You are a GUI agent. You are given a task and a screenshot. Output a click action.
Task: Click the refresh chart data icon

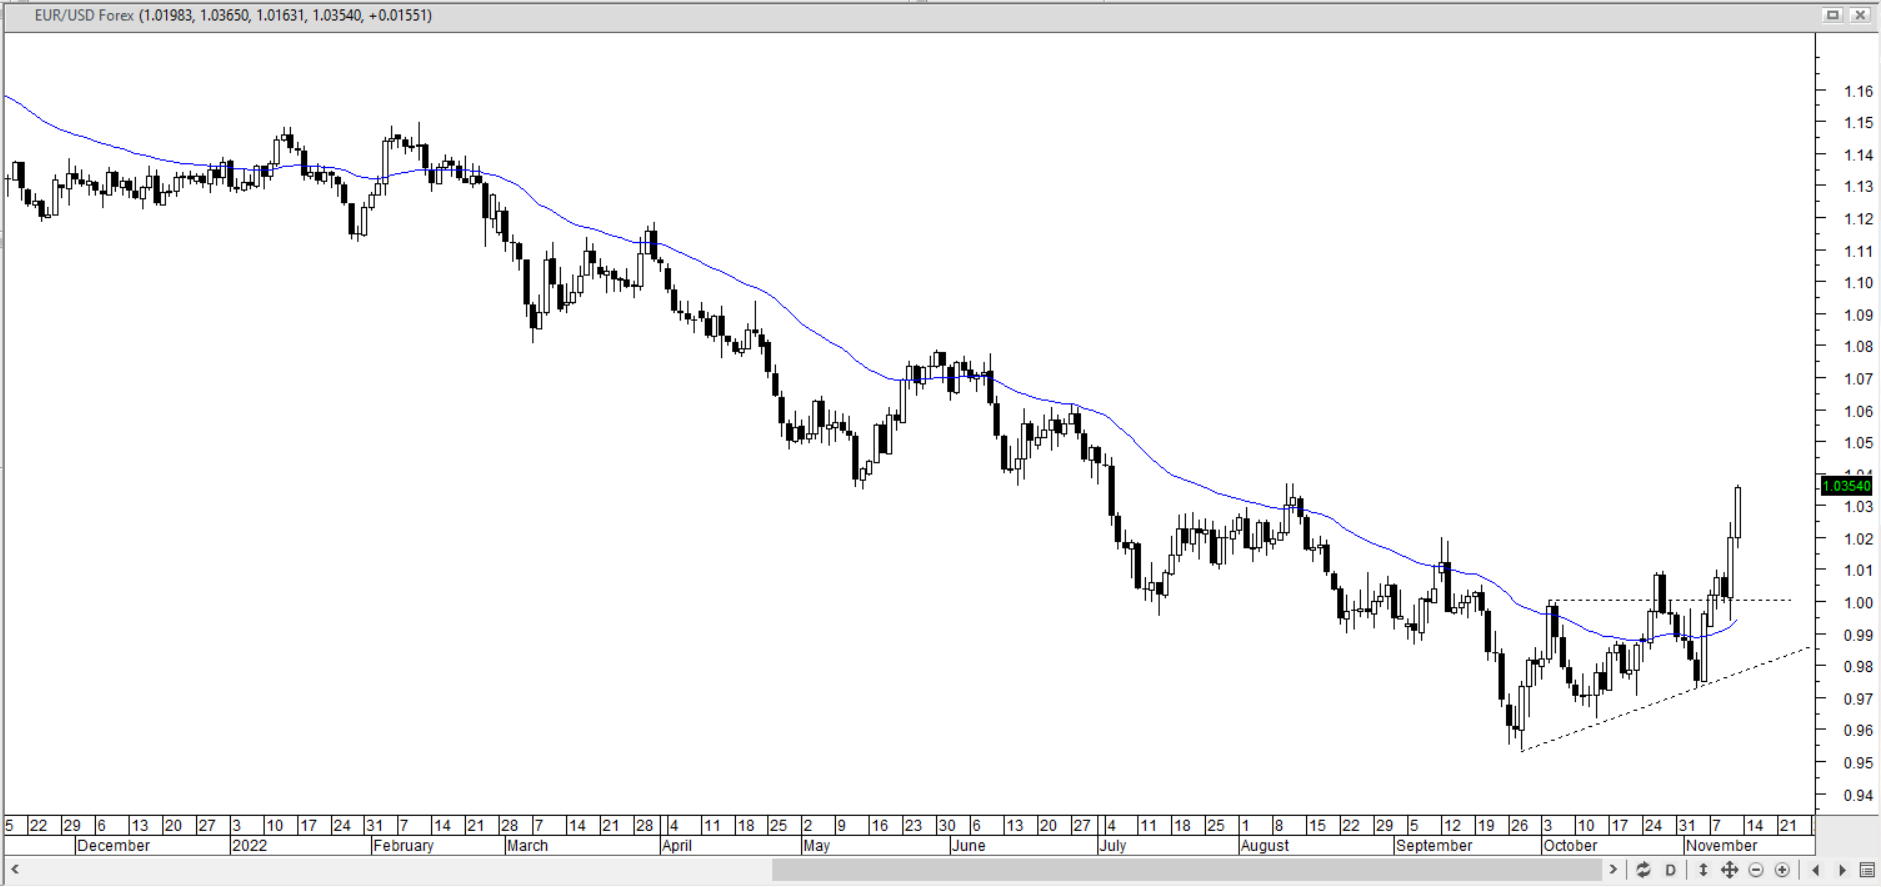(1643, 870)
